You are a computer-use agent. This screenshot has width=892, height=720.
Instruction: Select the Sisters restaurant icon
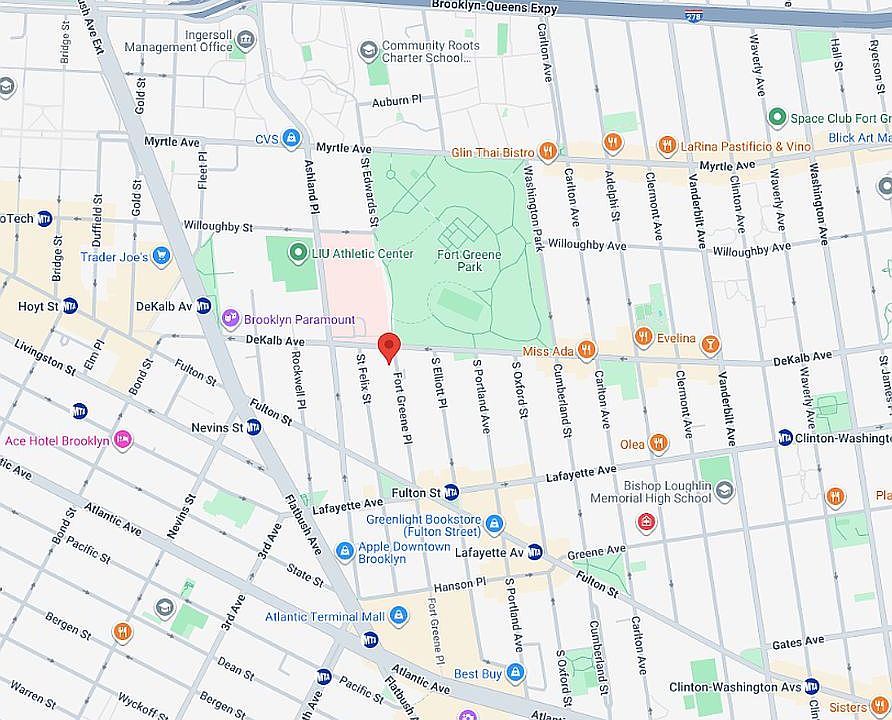[878, 707]
